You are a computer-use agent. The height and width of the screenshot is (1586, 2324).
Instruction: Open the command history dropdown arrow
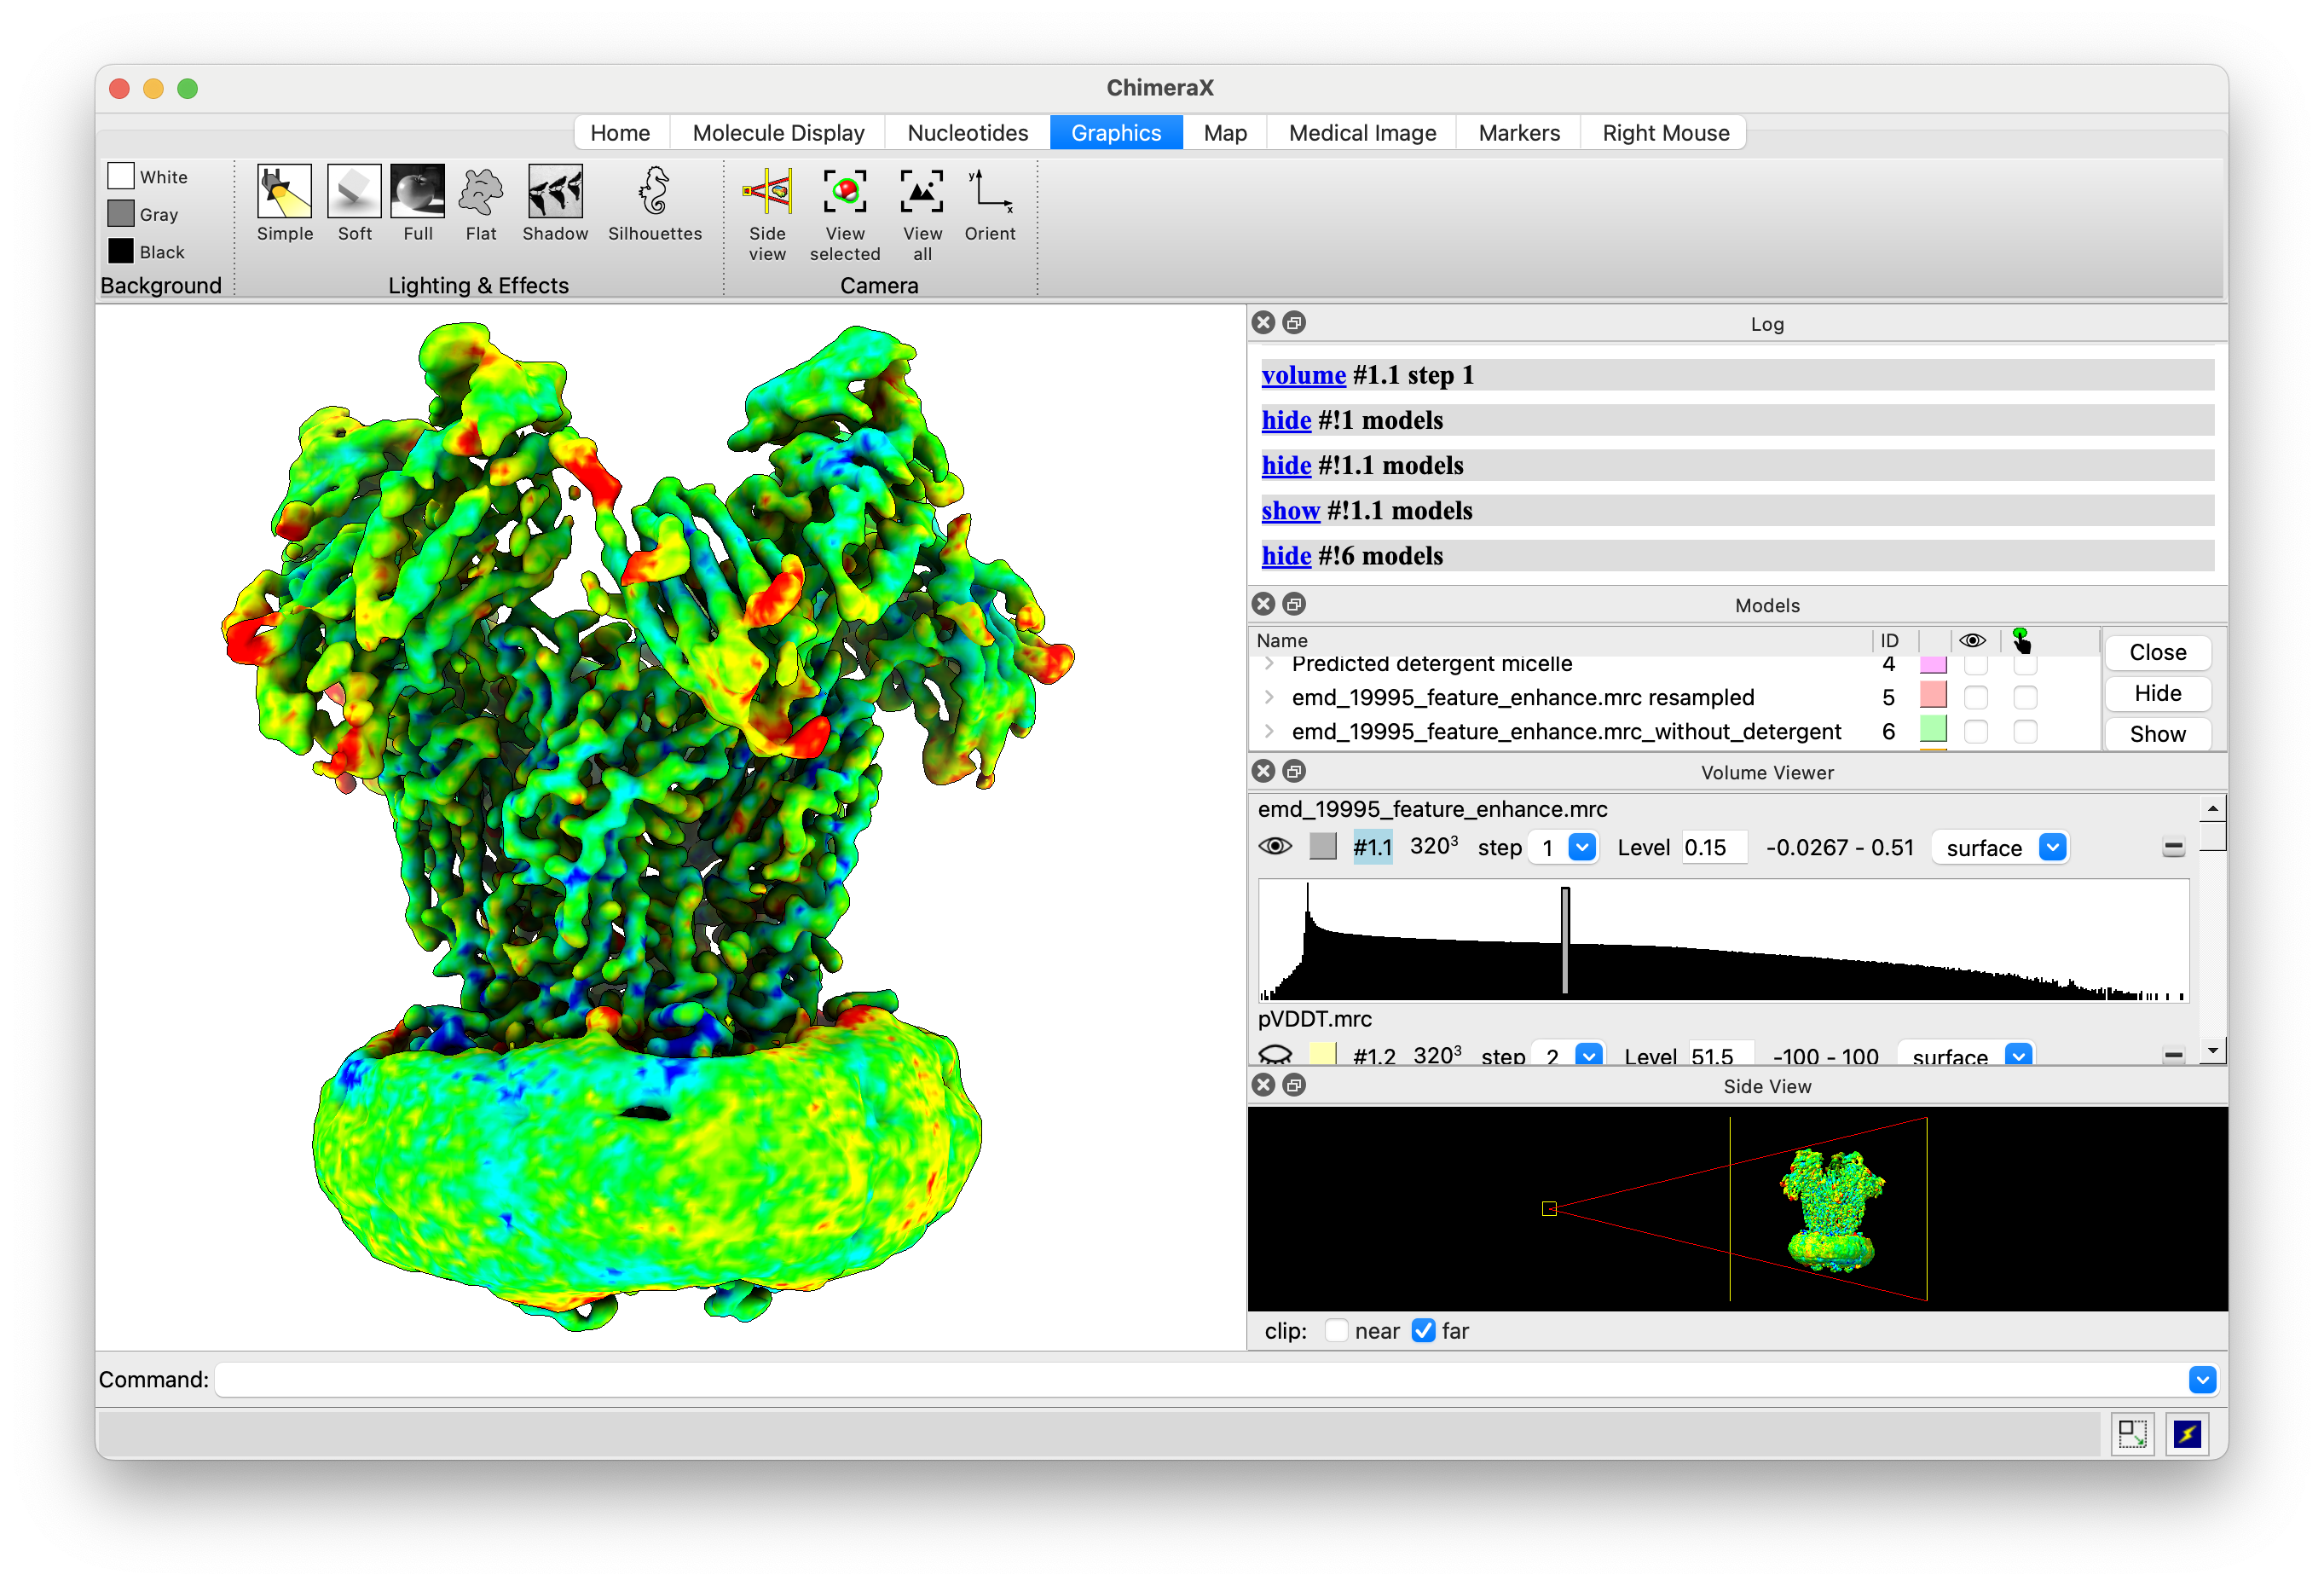click(2201, 1380)
